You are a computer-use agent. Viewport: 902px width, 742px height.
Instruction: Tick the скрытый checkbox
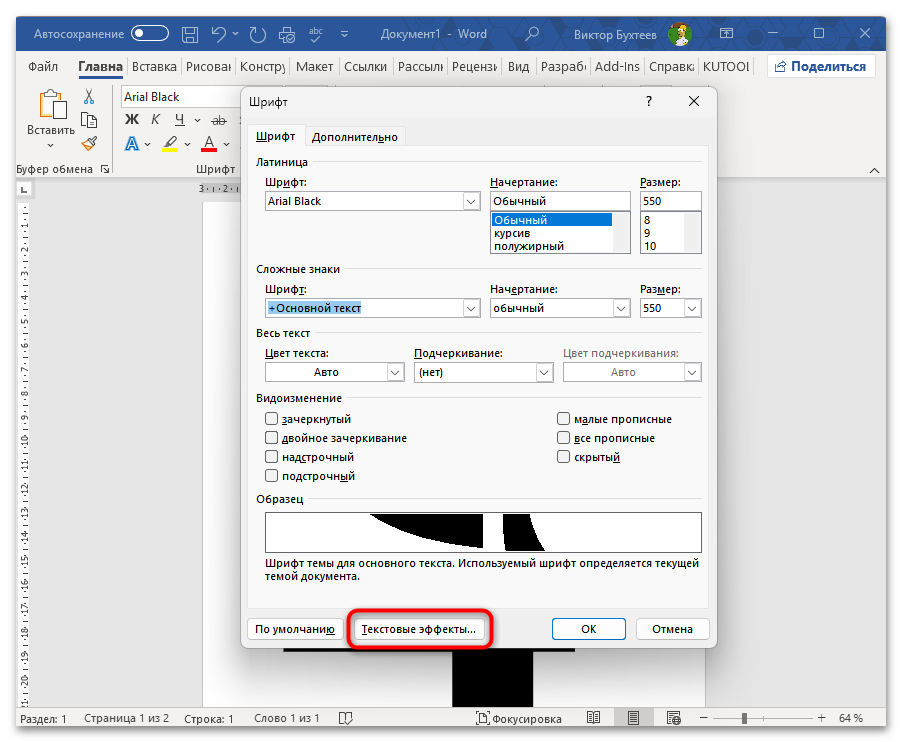pos(564,457)
